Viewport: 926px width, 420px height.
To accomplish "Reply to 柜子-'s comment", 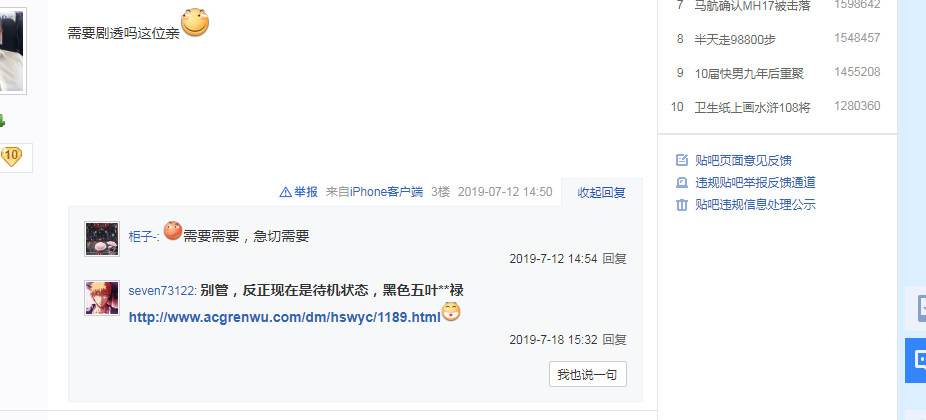I will (614, 259).
